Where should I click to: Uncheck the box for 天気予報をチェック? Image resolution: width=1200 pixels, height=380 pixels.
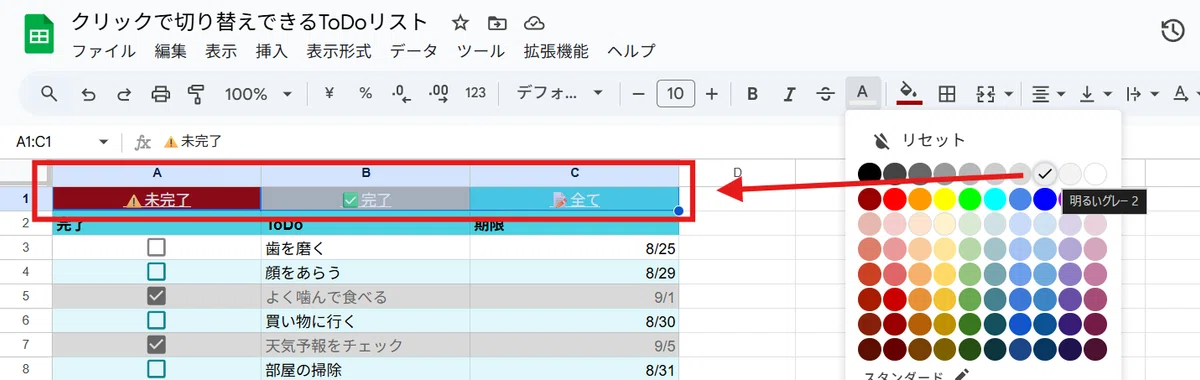pyautogui.click(x=156, y=345)
